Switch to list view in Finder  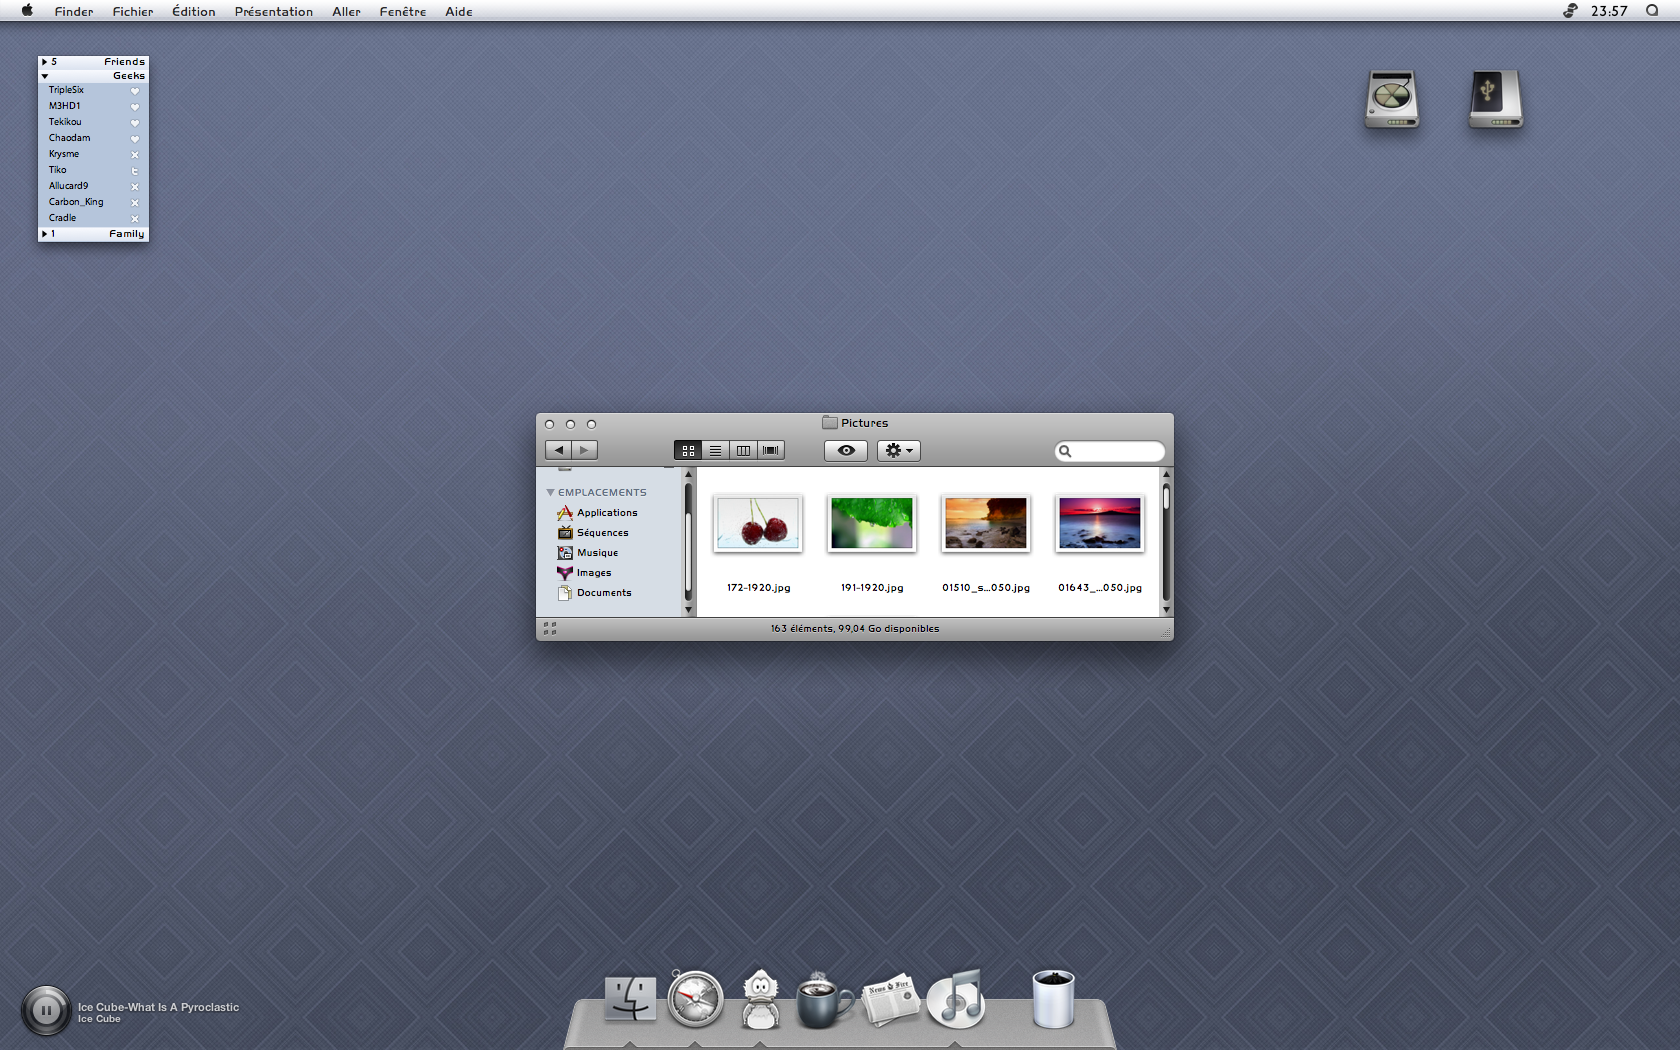click(715, 450)
